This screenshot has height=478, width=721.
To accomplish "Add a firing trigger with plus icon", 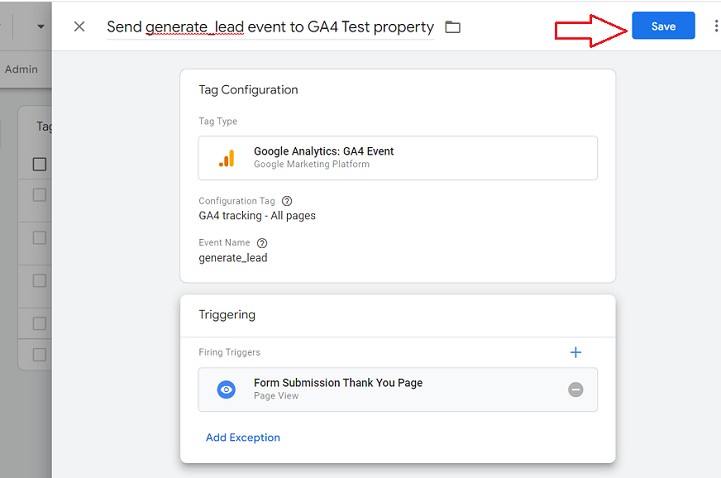I will coord(575,352).
